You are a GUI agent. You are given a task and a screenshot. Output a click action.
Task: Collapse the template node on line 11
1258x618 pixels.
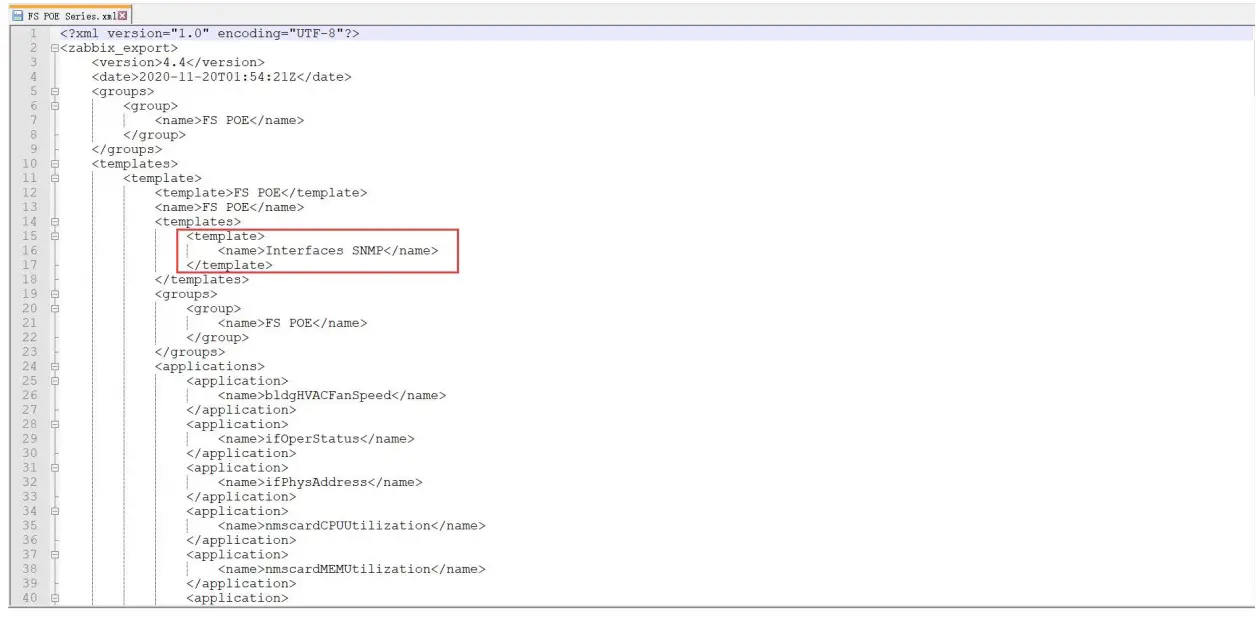click(55, 178)
